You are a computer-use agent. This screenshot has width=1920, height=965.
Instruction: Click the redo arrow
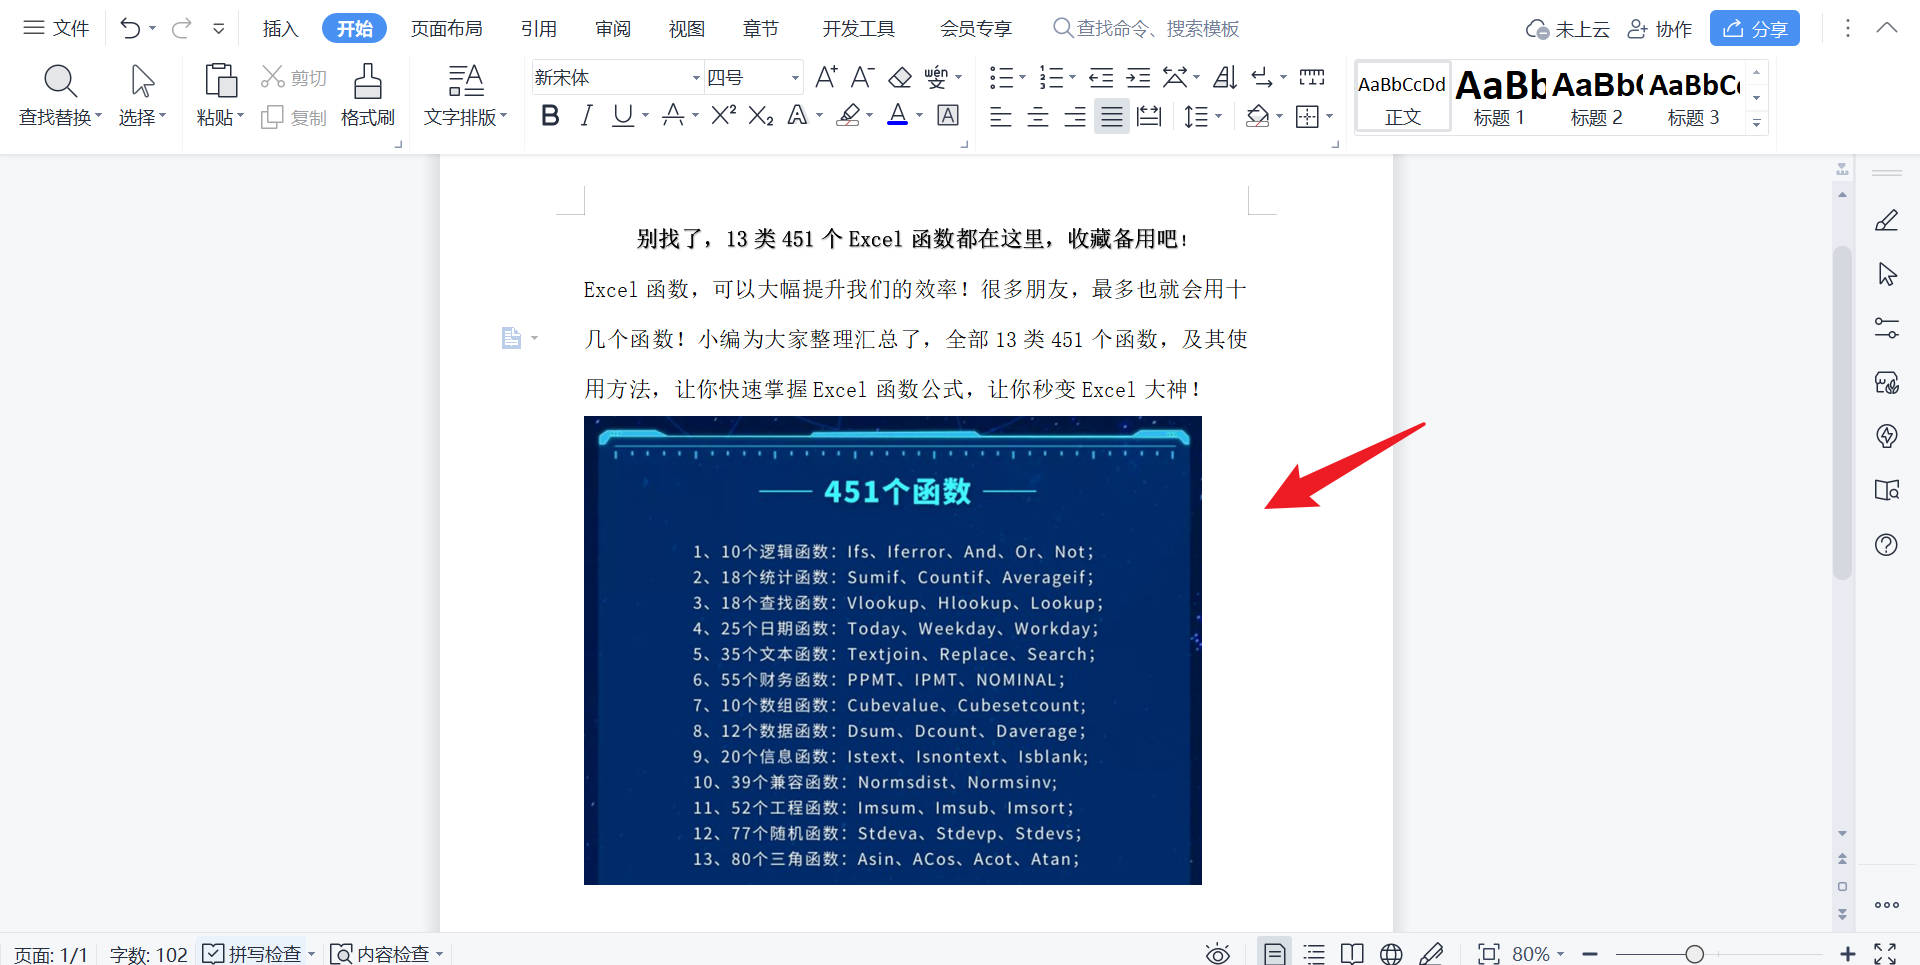coord(181,29)
